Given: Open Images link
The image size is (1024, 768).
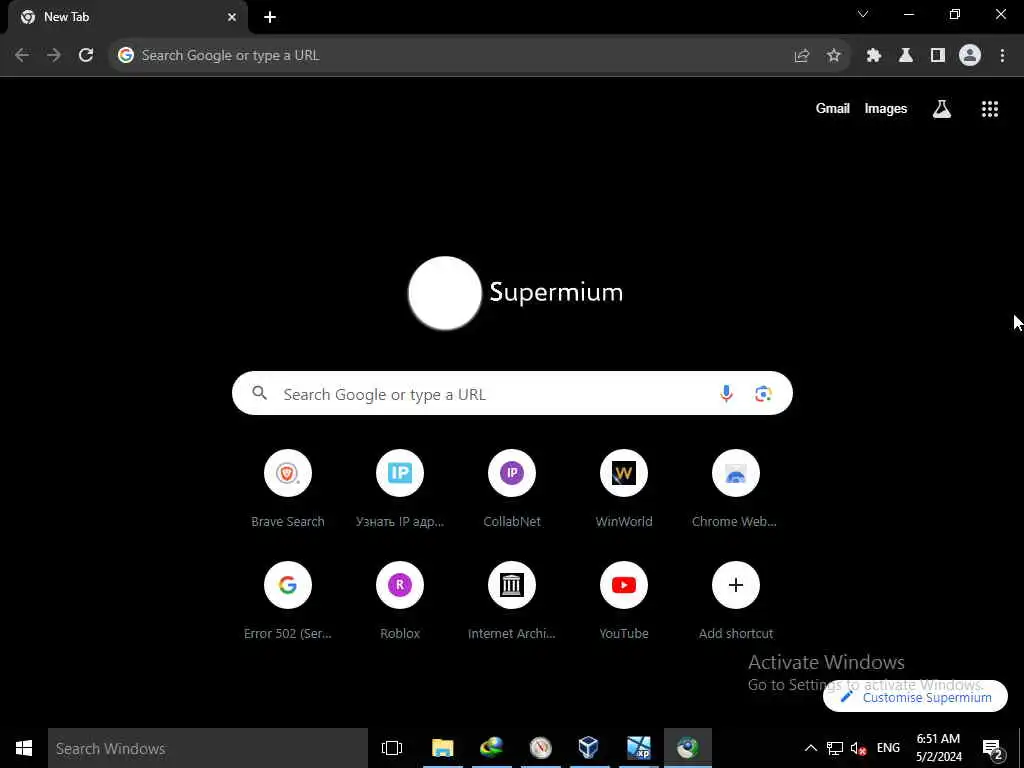Looking at the screenshot, I should [x=886, y=108].
